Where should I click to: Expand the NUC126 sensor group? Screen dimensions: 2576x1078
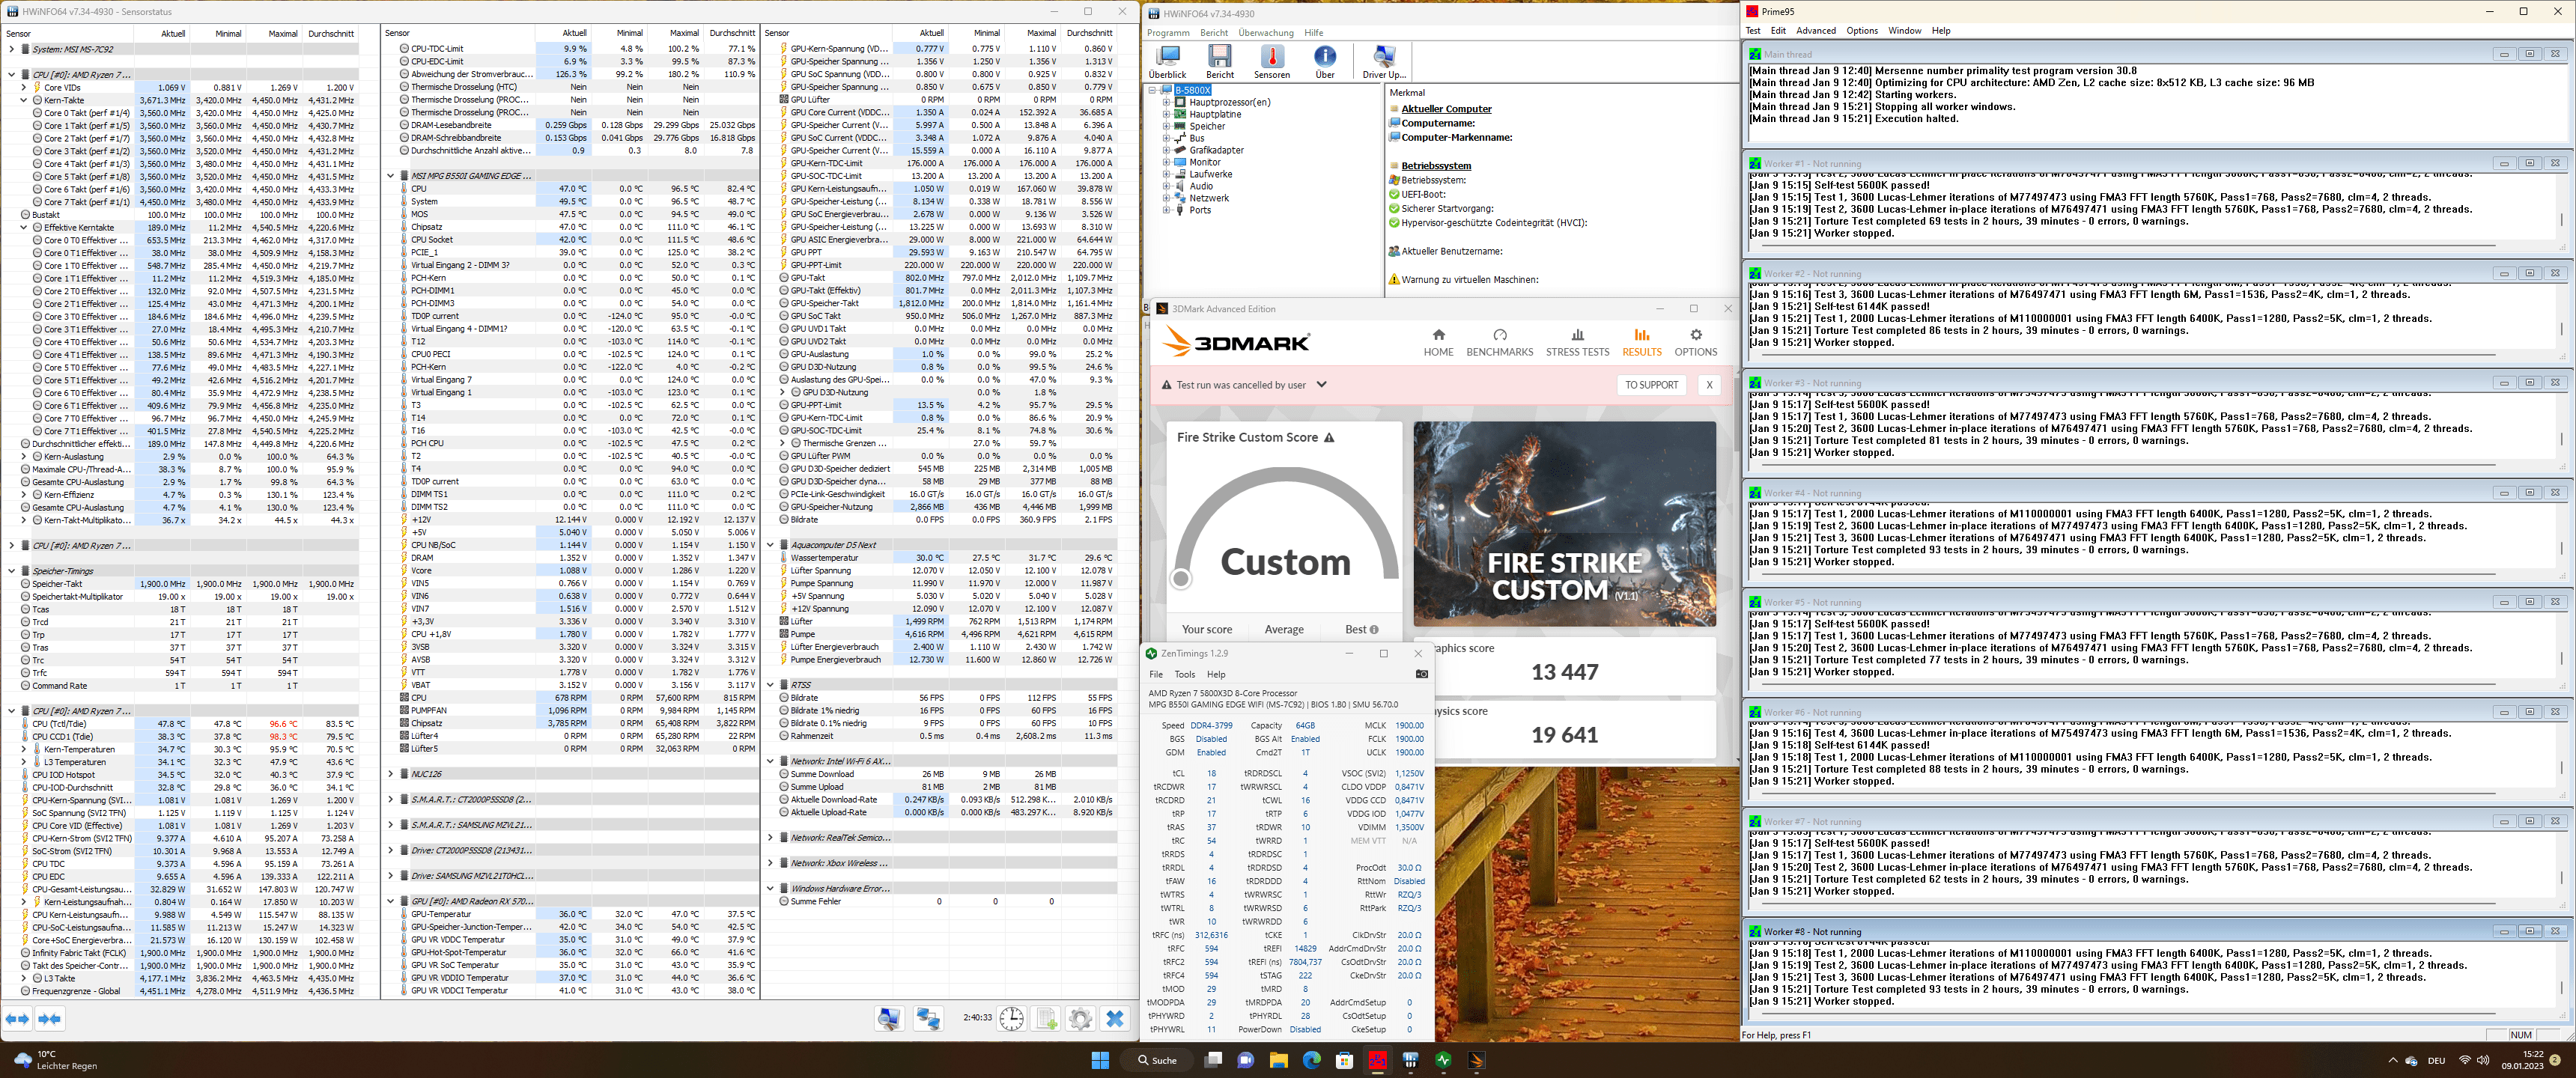point(391,774)
